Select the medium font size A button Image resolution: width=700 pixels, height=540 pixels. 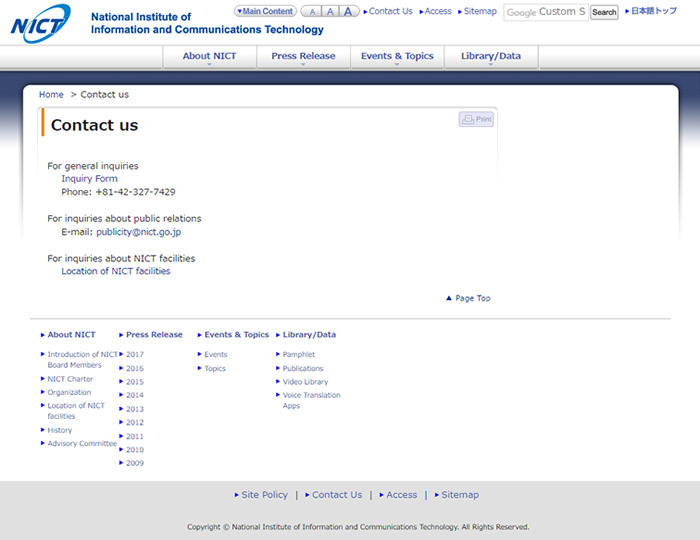[330, 12]
